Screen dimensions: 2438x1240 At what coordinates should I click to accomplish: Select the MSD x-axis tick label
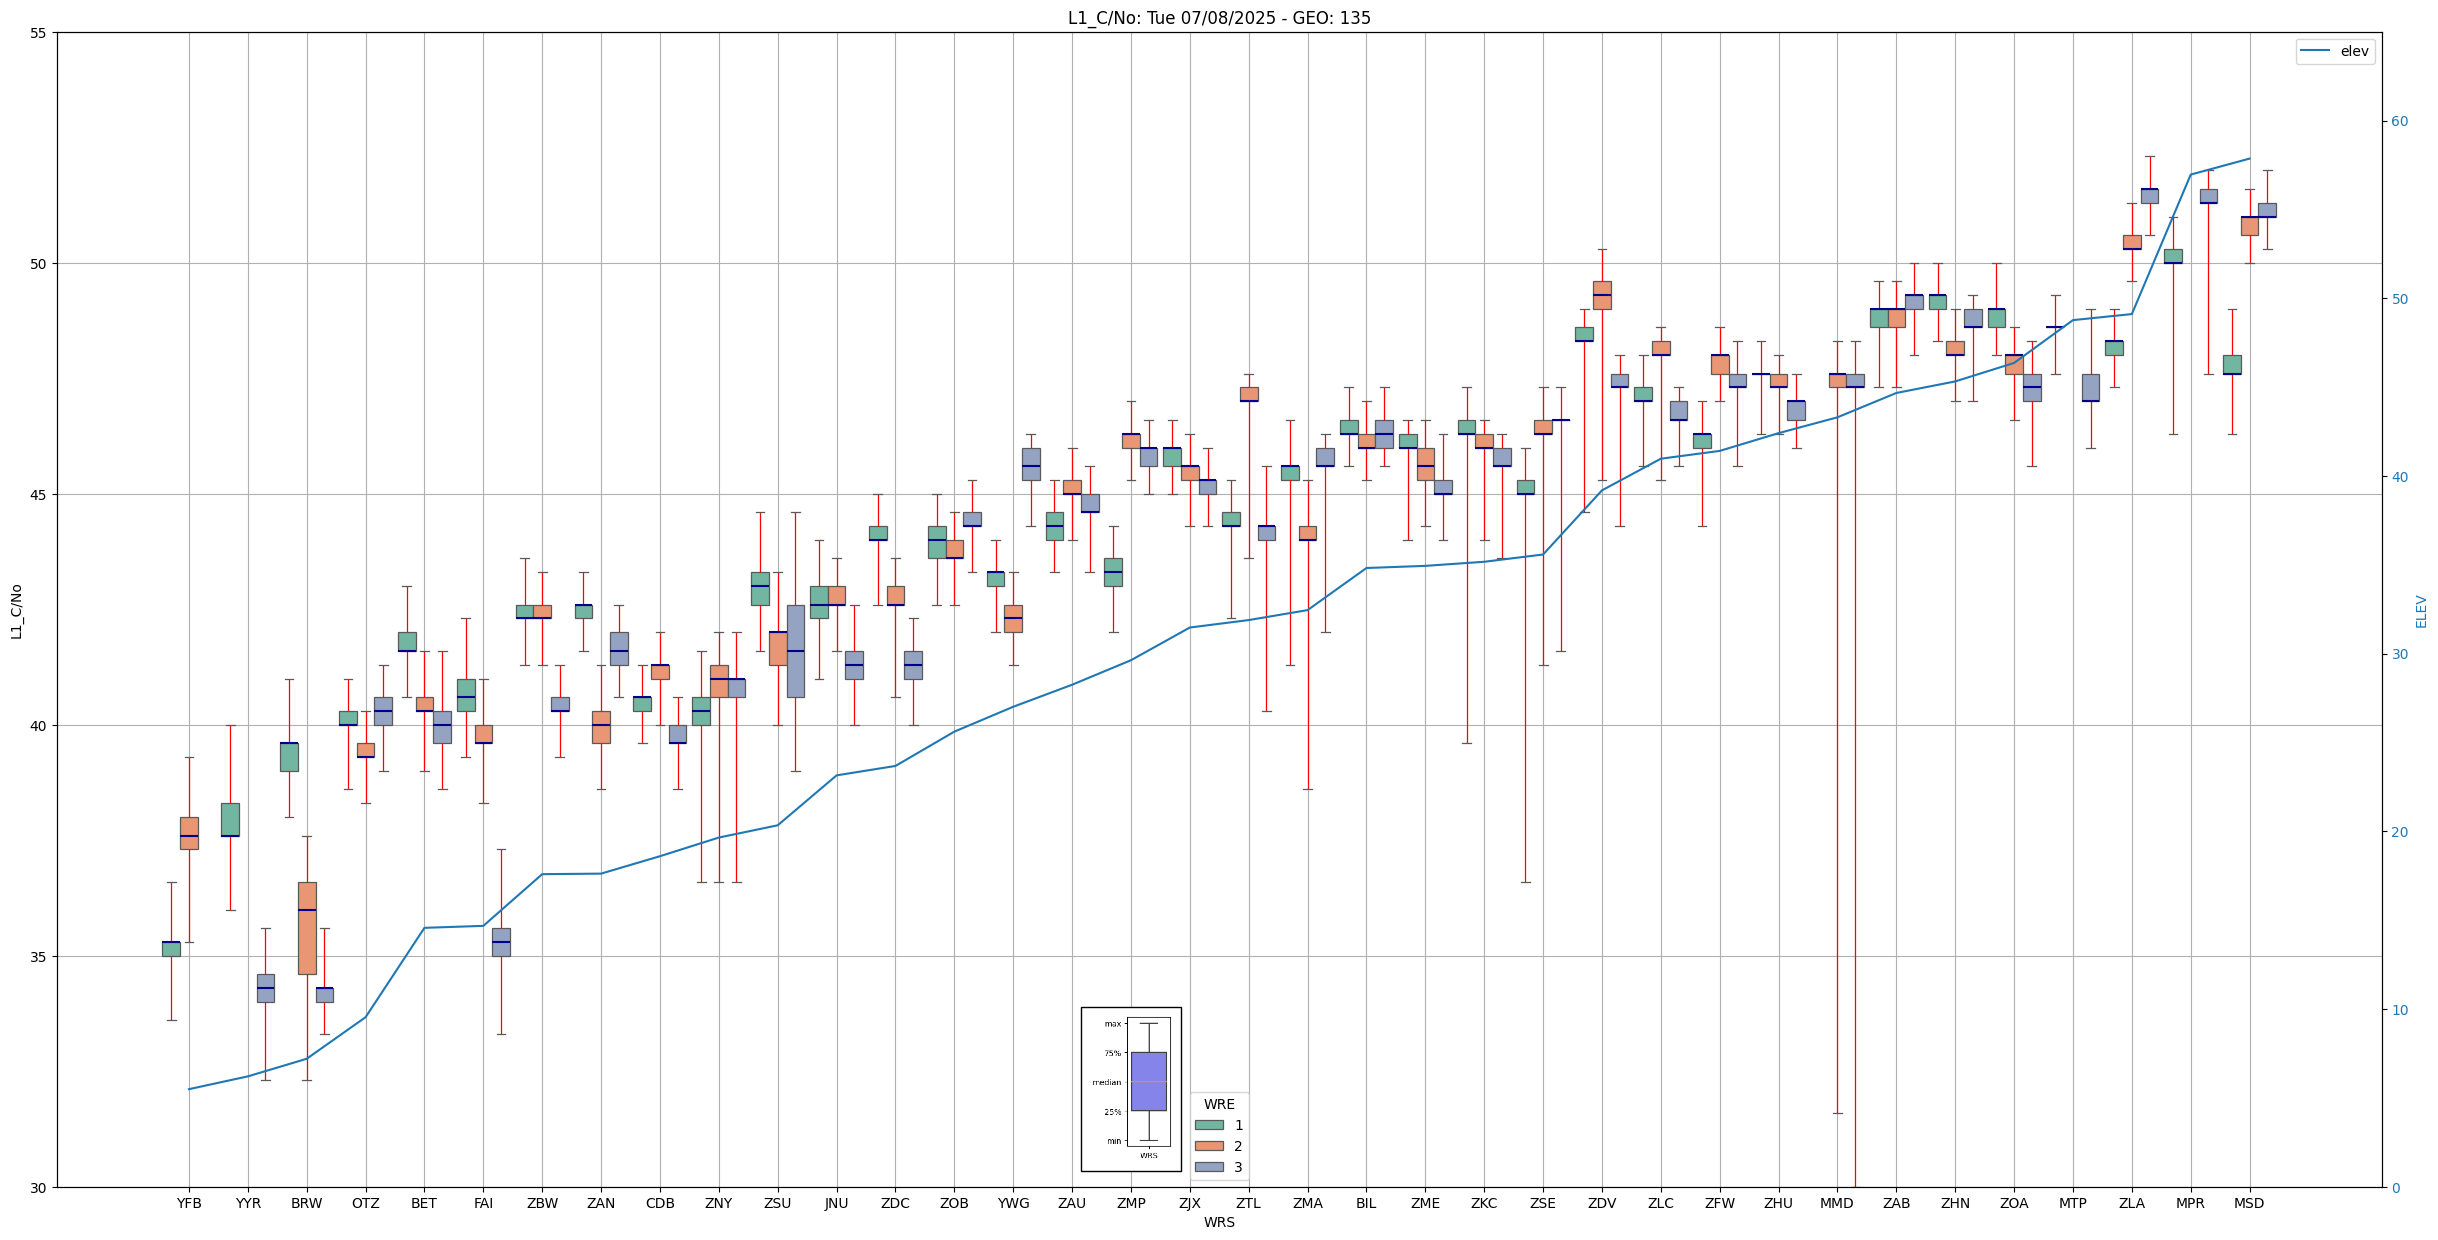click(2249, 1203)
